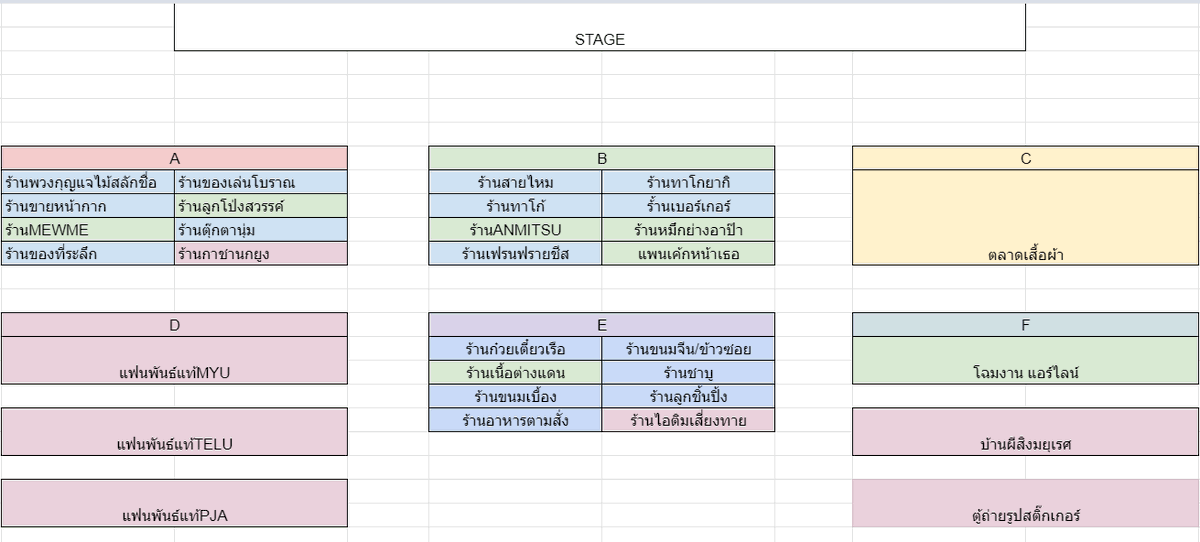Select the ตู้ถ่ายรูปสติ๊กเกอร์ cell

[x=1026, y=503]
